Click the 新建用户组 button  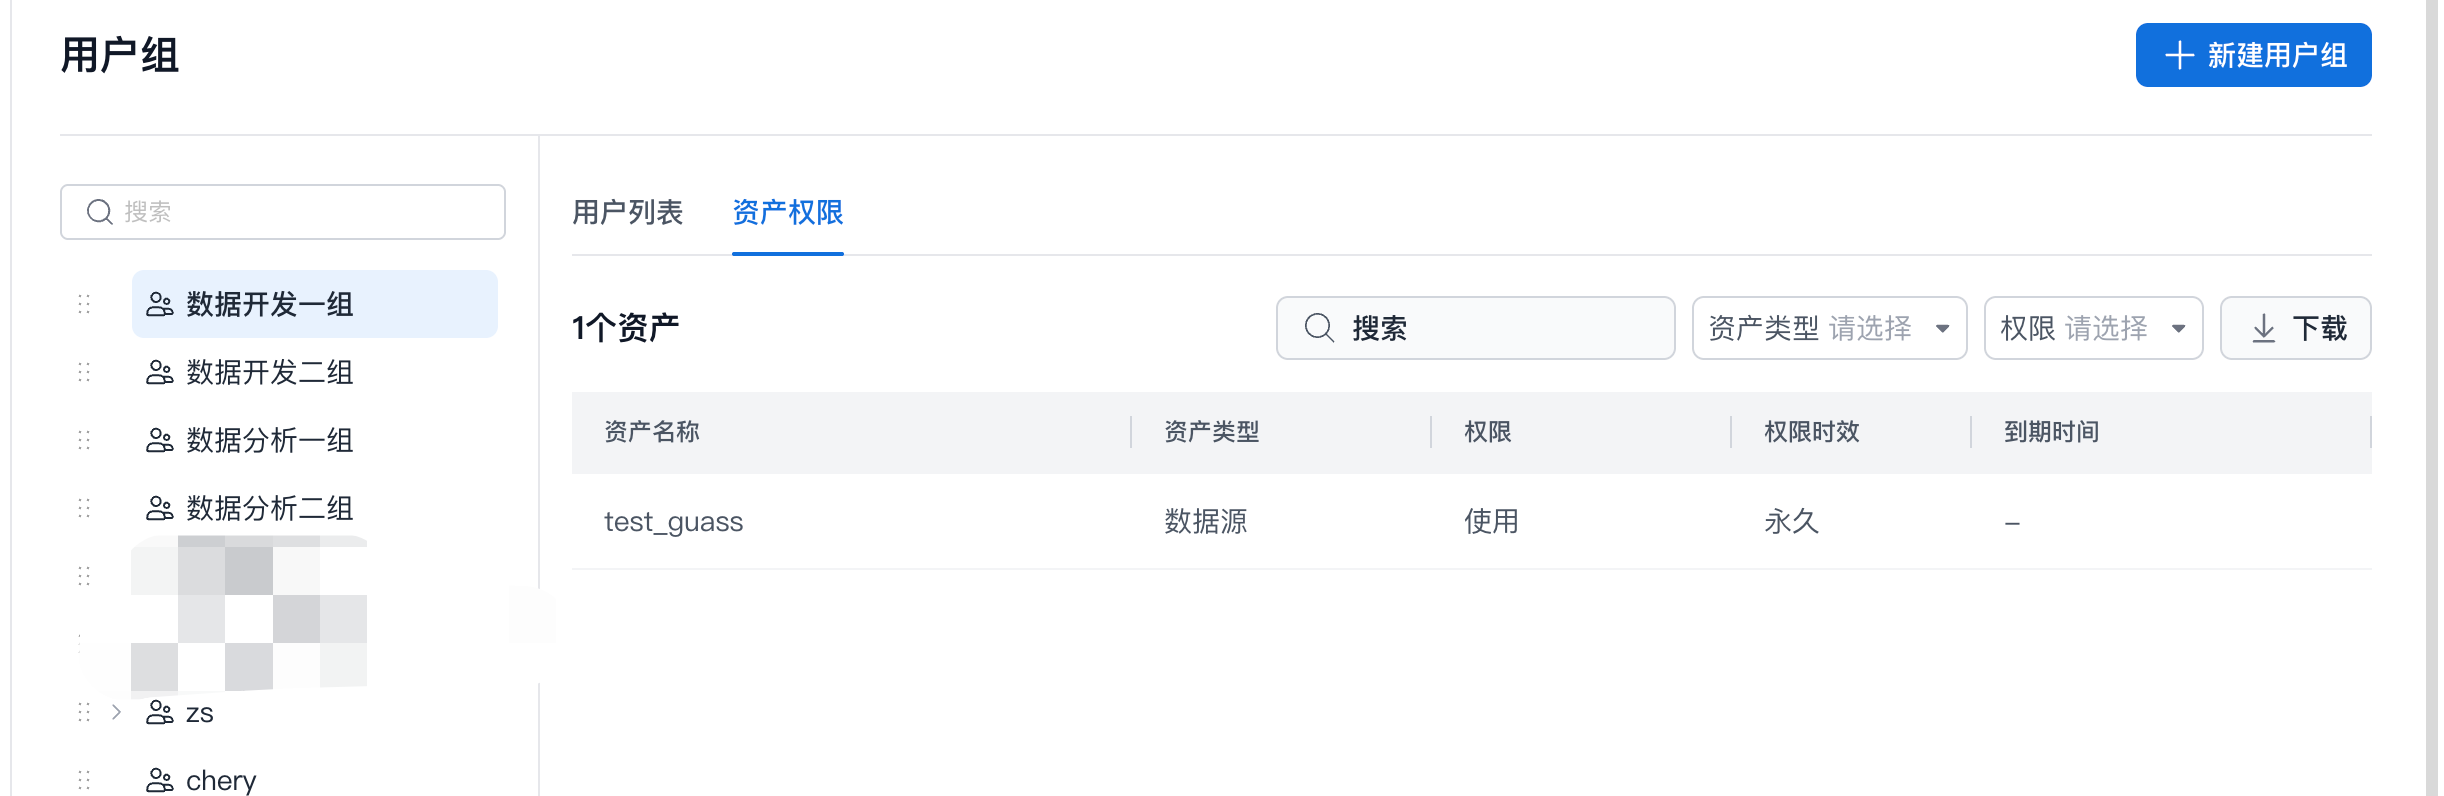2253,55
